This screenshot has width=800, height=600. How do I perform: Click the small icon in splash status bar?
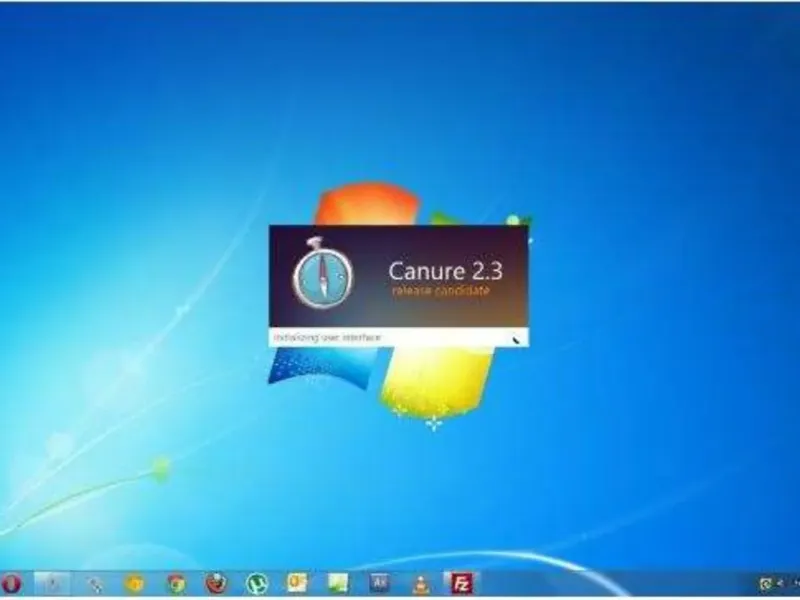[x=516, y=339]
